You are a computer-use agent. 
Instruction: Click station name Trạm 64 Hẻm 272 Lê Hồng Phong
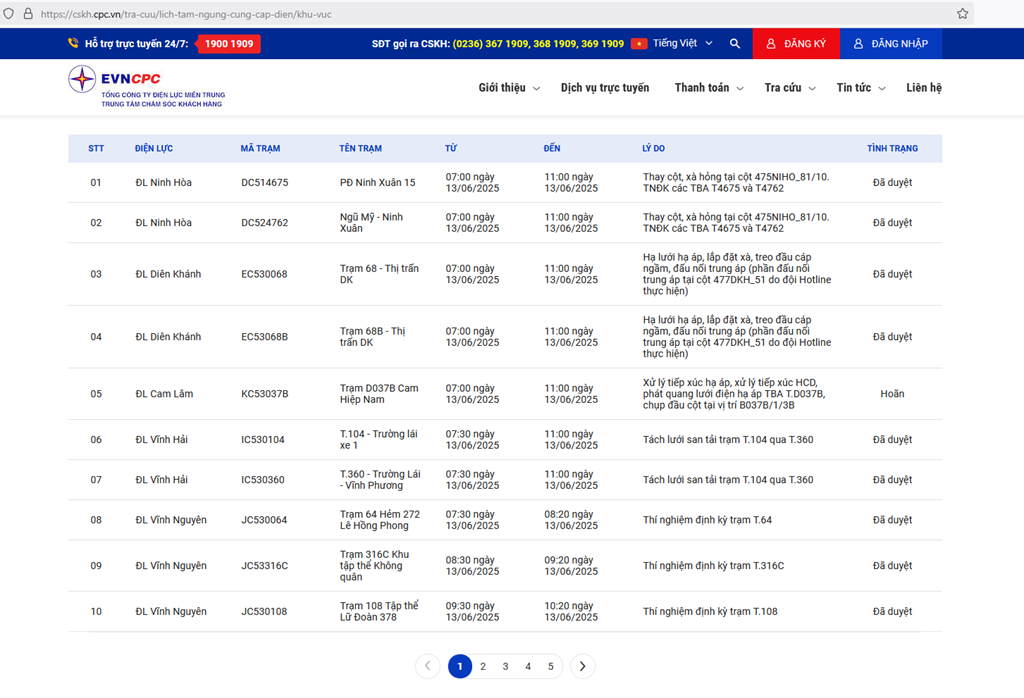point(380,520)
